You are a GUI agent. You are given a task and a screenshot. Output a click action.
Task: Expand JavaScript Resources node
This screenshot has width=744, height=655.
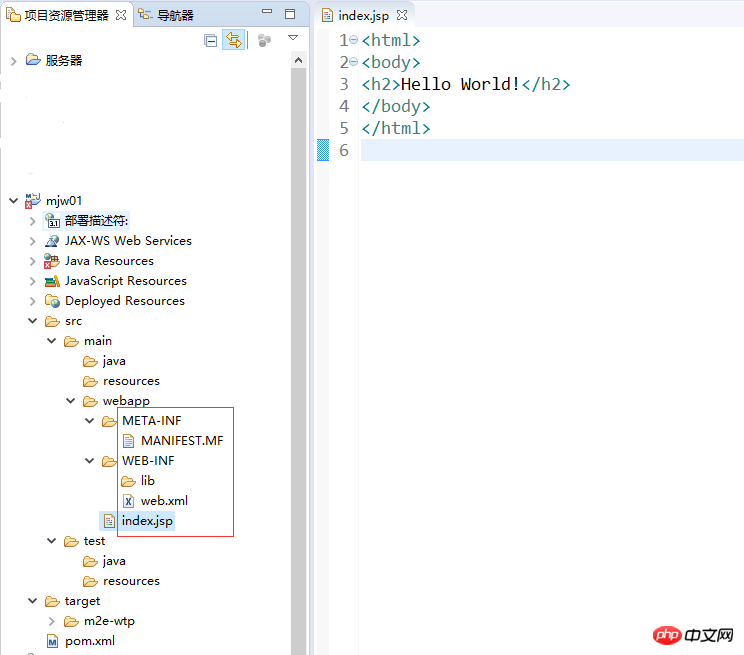pyautogui.click(x=32, y=281)
